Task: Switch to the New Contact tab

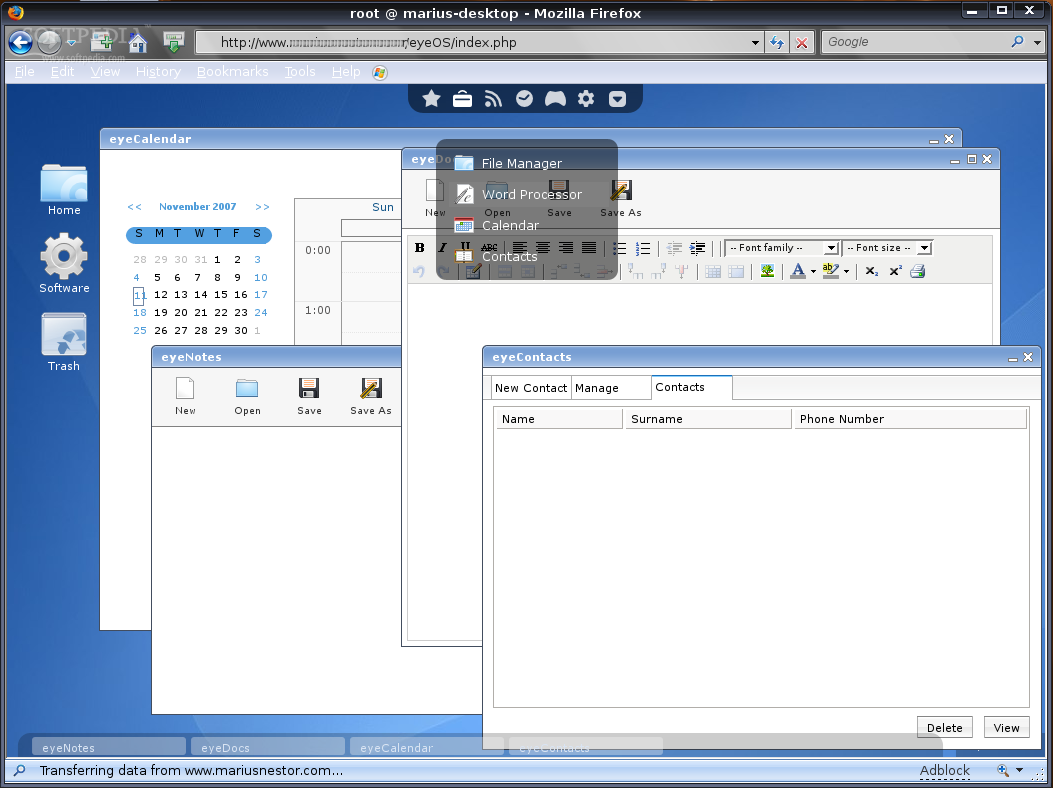Action: 531,388
